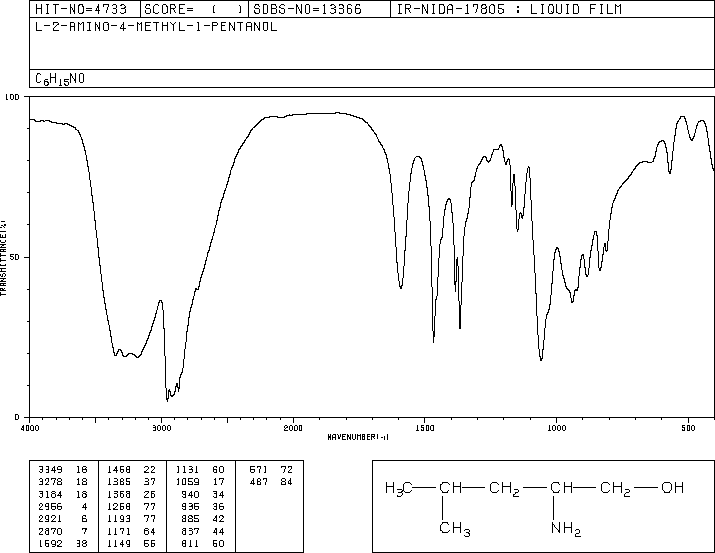Click the IR-NIDA-17805 LIQUID FILM label
715x553 pixels.
coord(509,9)
